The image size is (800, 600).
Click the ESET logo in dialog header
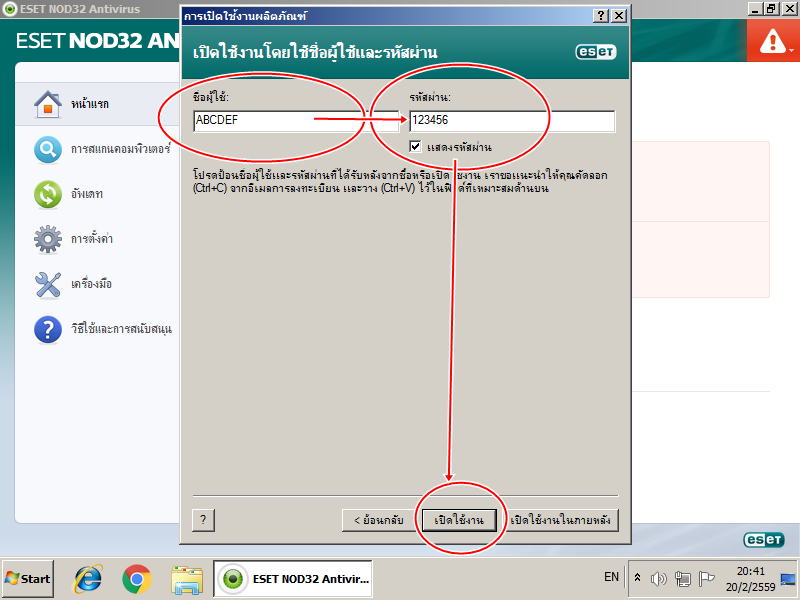click(596, 52)
